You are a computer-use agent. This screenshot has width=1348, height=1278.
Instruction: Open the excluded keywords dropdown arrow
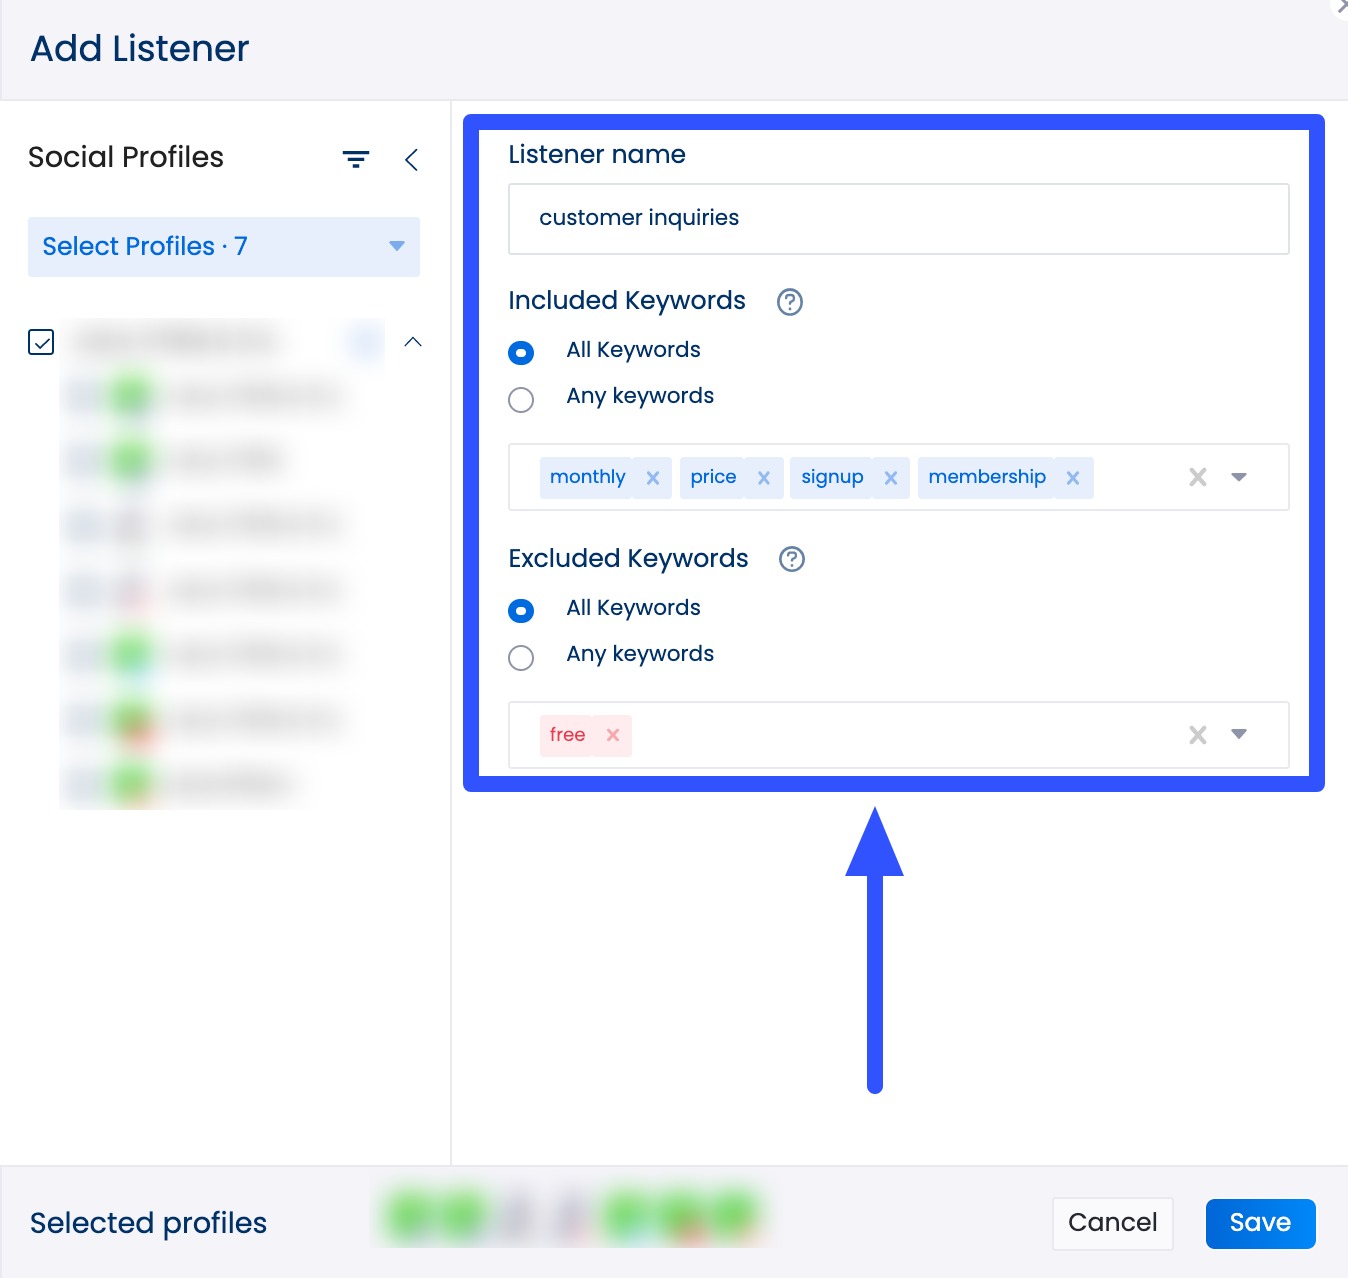point(1239,735)
